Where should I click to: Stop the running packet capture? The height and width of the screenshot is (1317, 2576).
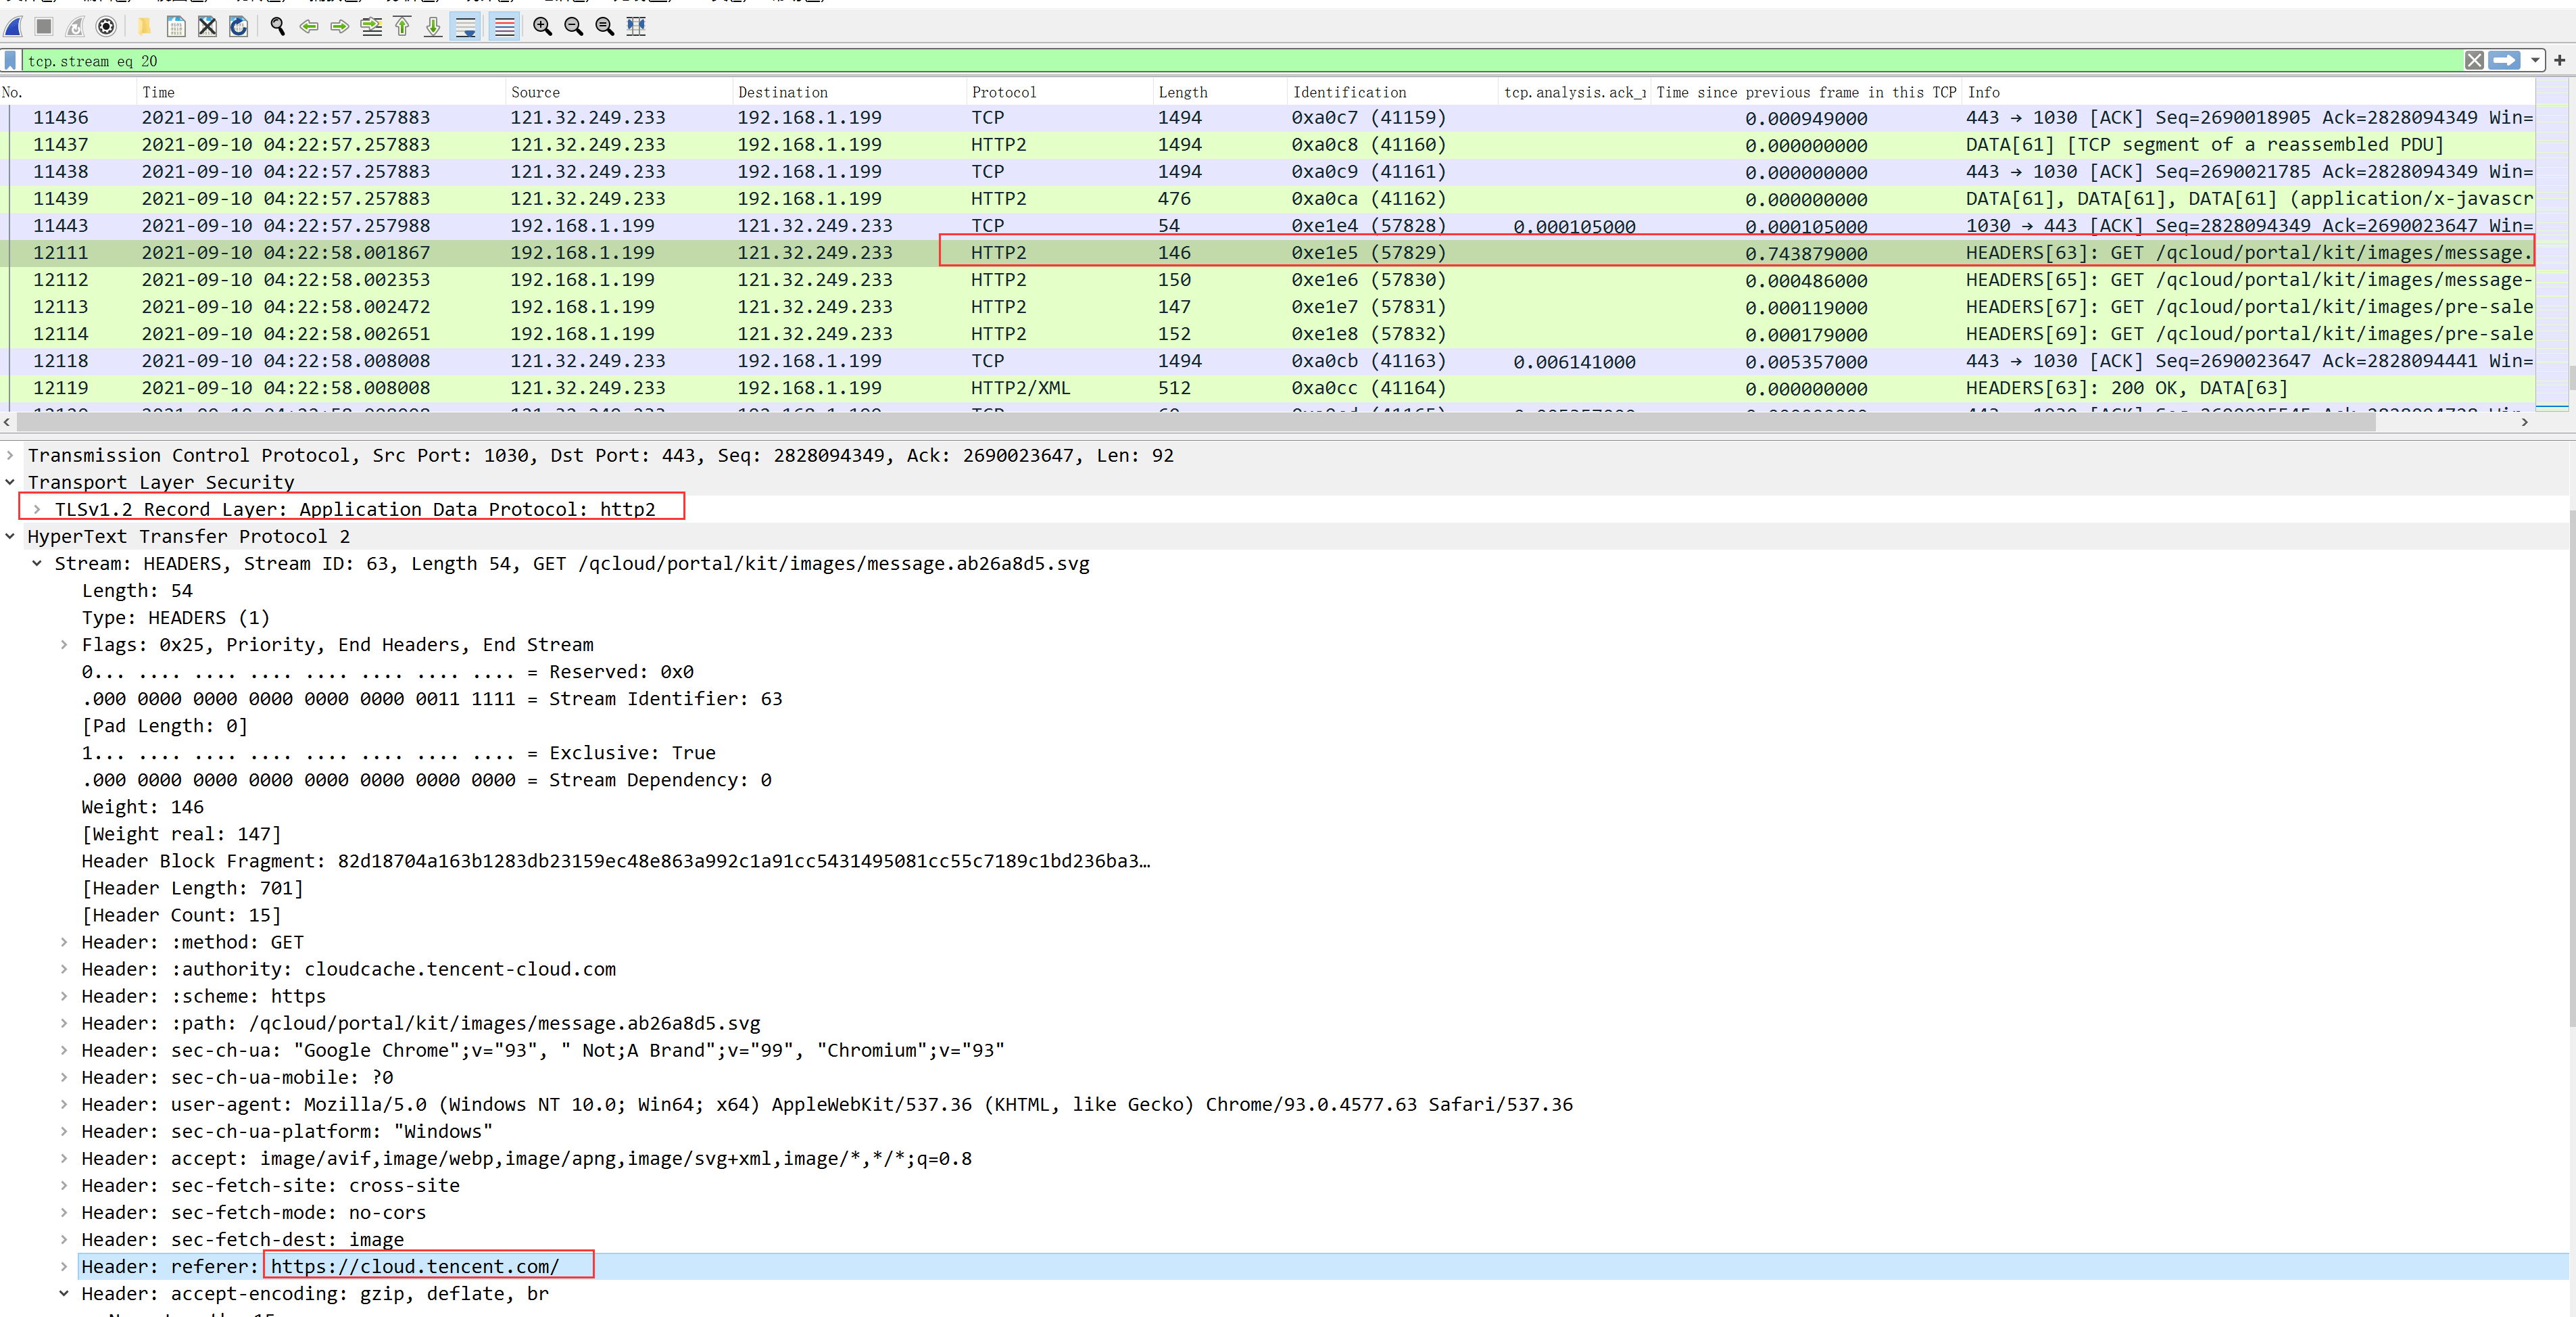[x=44, y=27]
